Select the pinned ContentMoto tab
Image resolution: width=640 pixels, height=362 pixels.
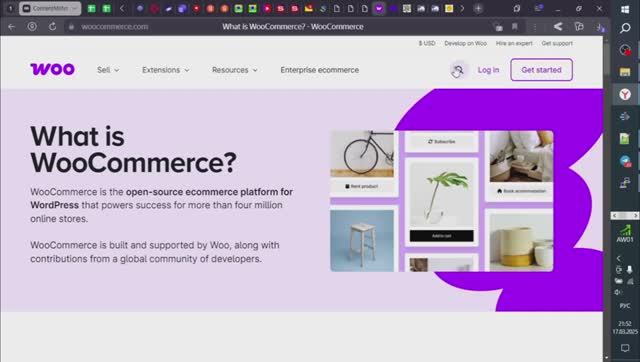tap(50, 8)
